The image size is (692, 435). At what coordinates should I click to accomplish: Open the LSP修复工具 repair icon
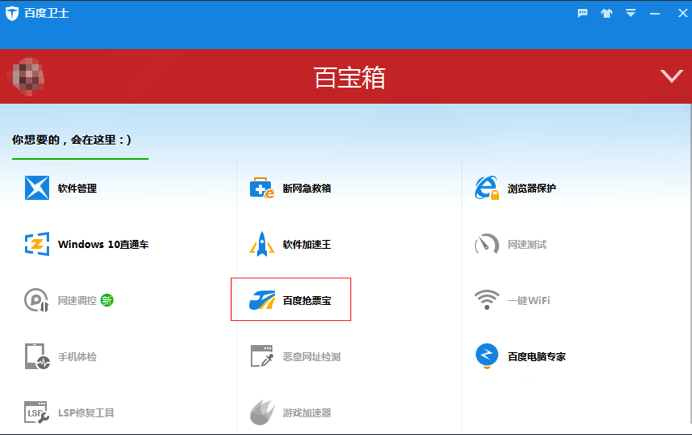tap(37, 412)
